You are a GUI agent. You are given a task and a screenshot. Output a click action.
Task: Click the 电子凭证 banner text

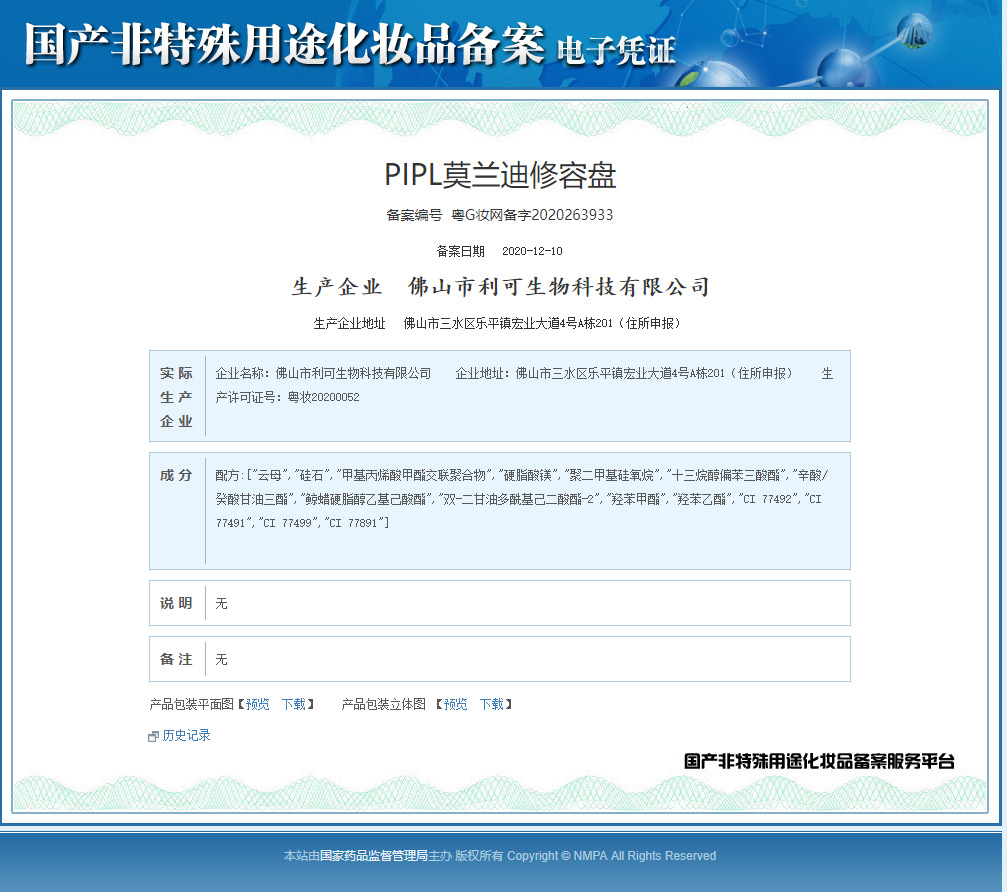pyautogui.click(x=616, y=51)
